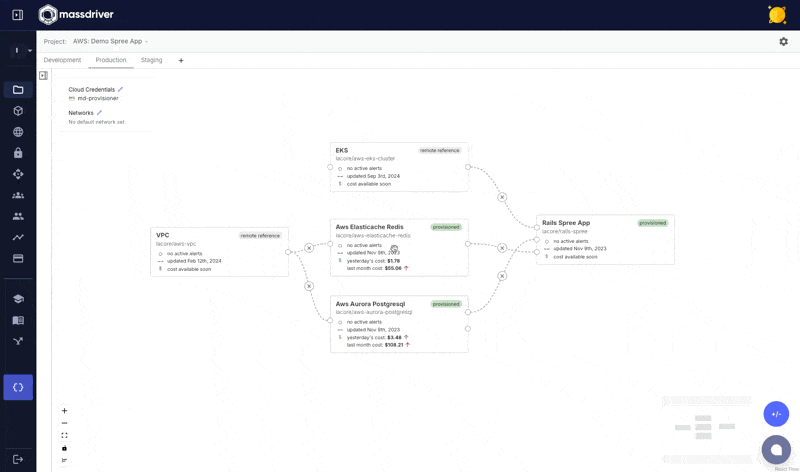This screenshot has width=800, height=472.
Task: Edit Cloud Credentials with the pencil icon
Action: (121, 89)
